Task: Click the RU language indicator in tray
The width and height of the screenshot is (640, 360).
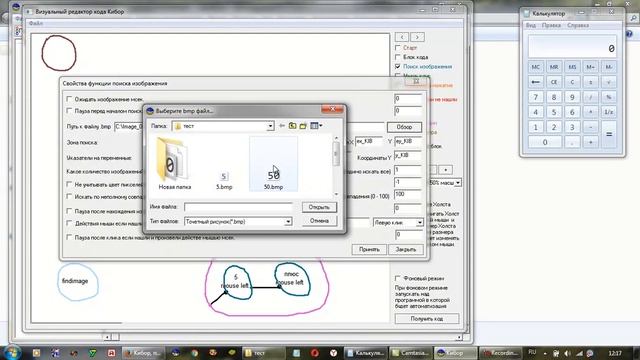Action: click(532, 353)
